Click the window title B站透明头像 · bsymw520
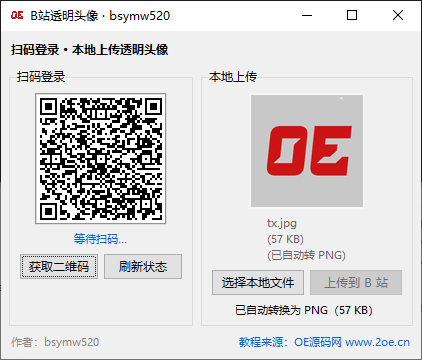The width and height of the screenshot is (422, 360). [x=100, y=16]
